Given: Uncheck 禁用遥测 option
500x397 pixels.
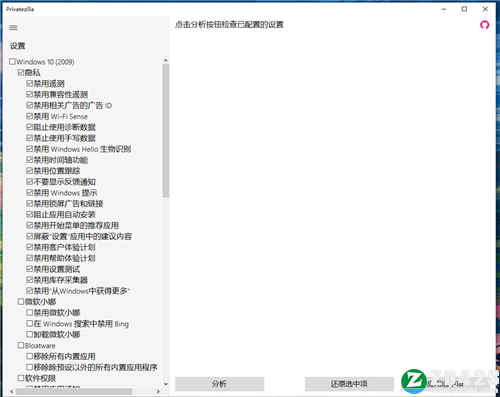Looking at the screenshot, I should (x=29, y=83).
